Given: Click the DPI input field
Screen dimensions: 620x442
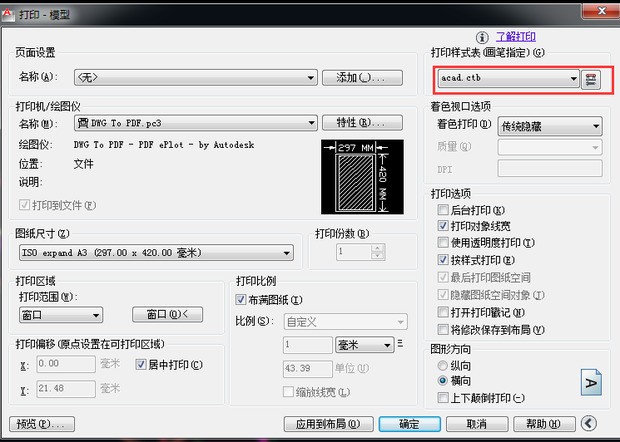Looking at the screenshot, I should tap(550, 169).
